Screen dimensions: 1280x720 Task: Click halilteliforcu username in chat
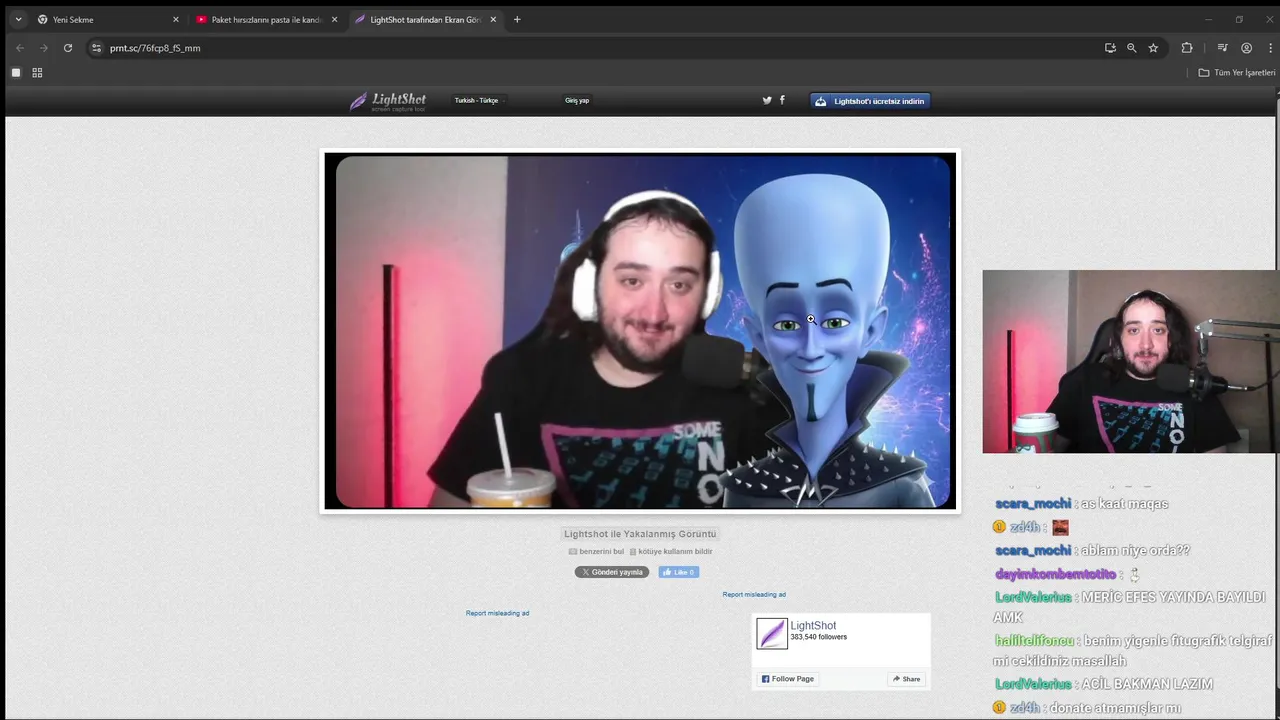point(1034,640)
